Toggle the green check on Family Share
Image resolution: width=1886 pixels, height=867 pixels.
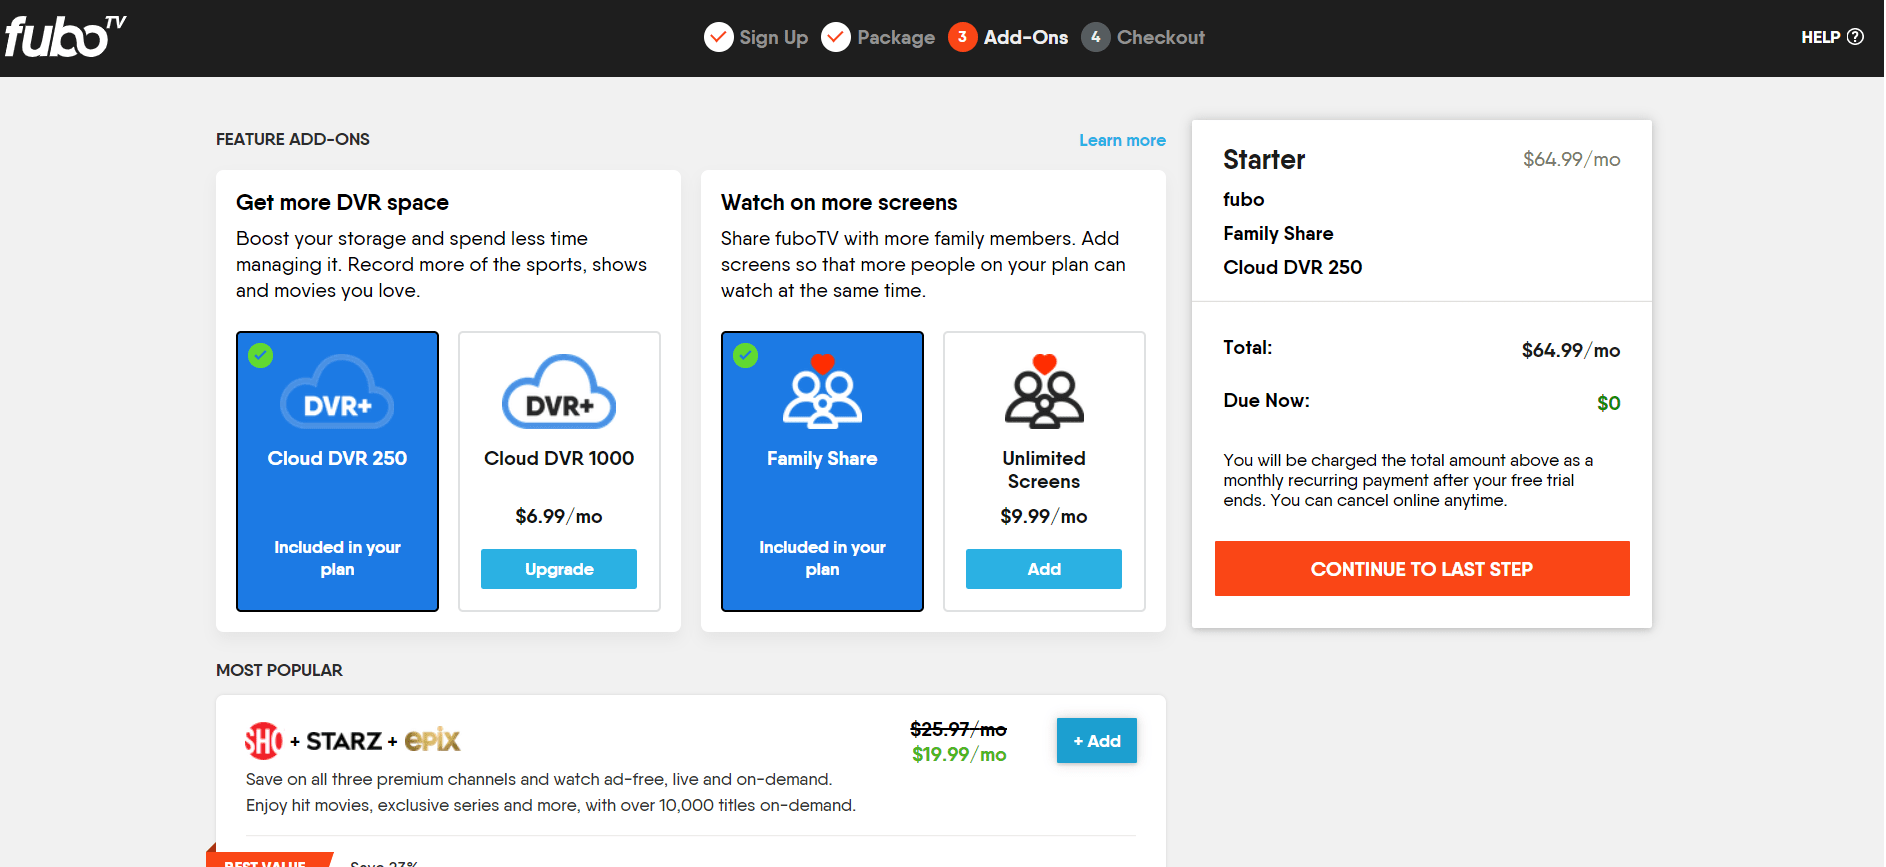click(746, 355)
